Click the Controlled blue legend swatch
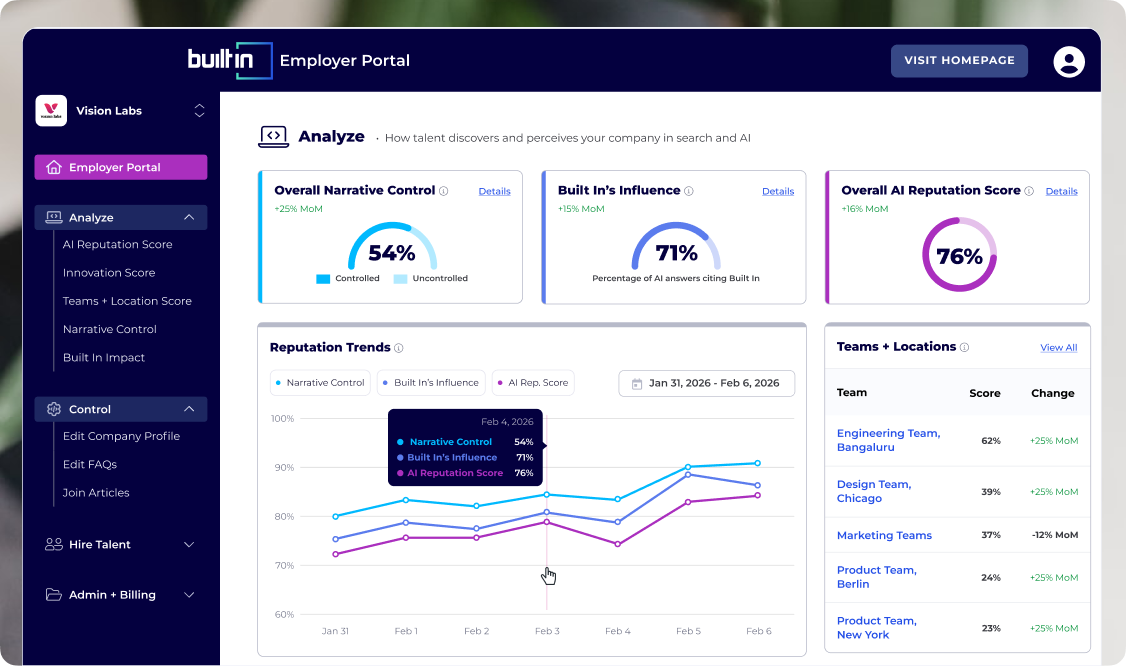Image resolution: width=1126 pixels, height=666 pixels. pos(323,279)
